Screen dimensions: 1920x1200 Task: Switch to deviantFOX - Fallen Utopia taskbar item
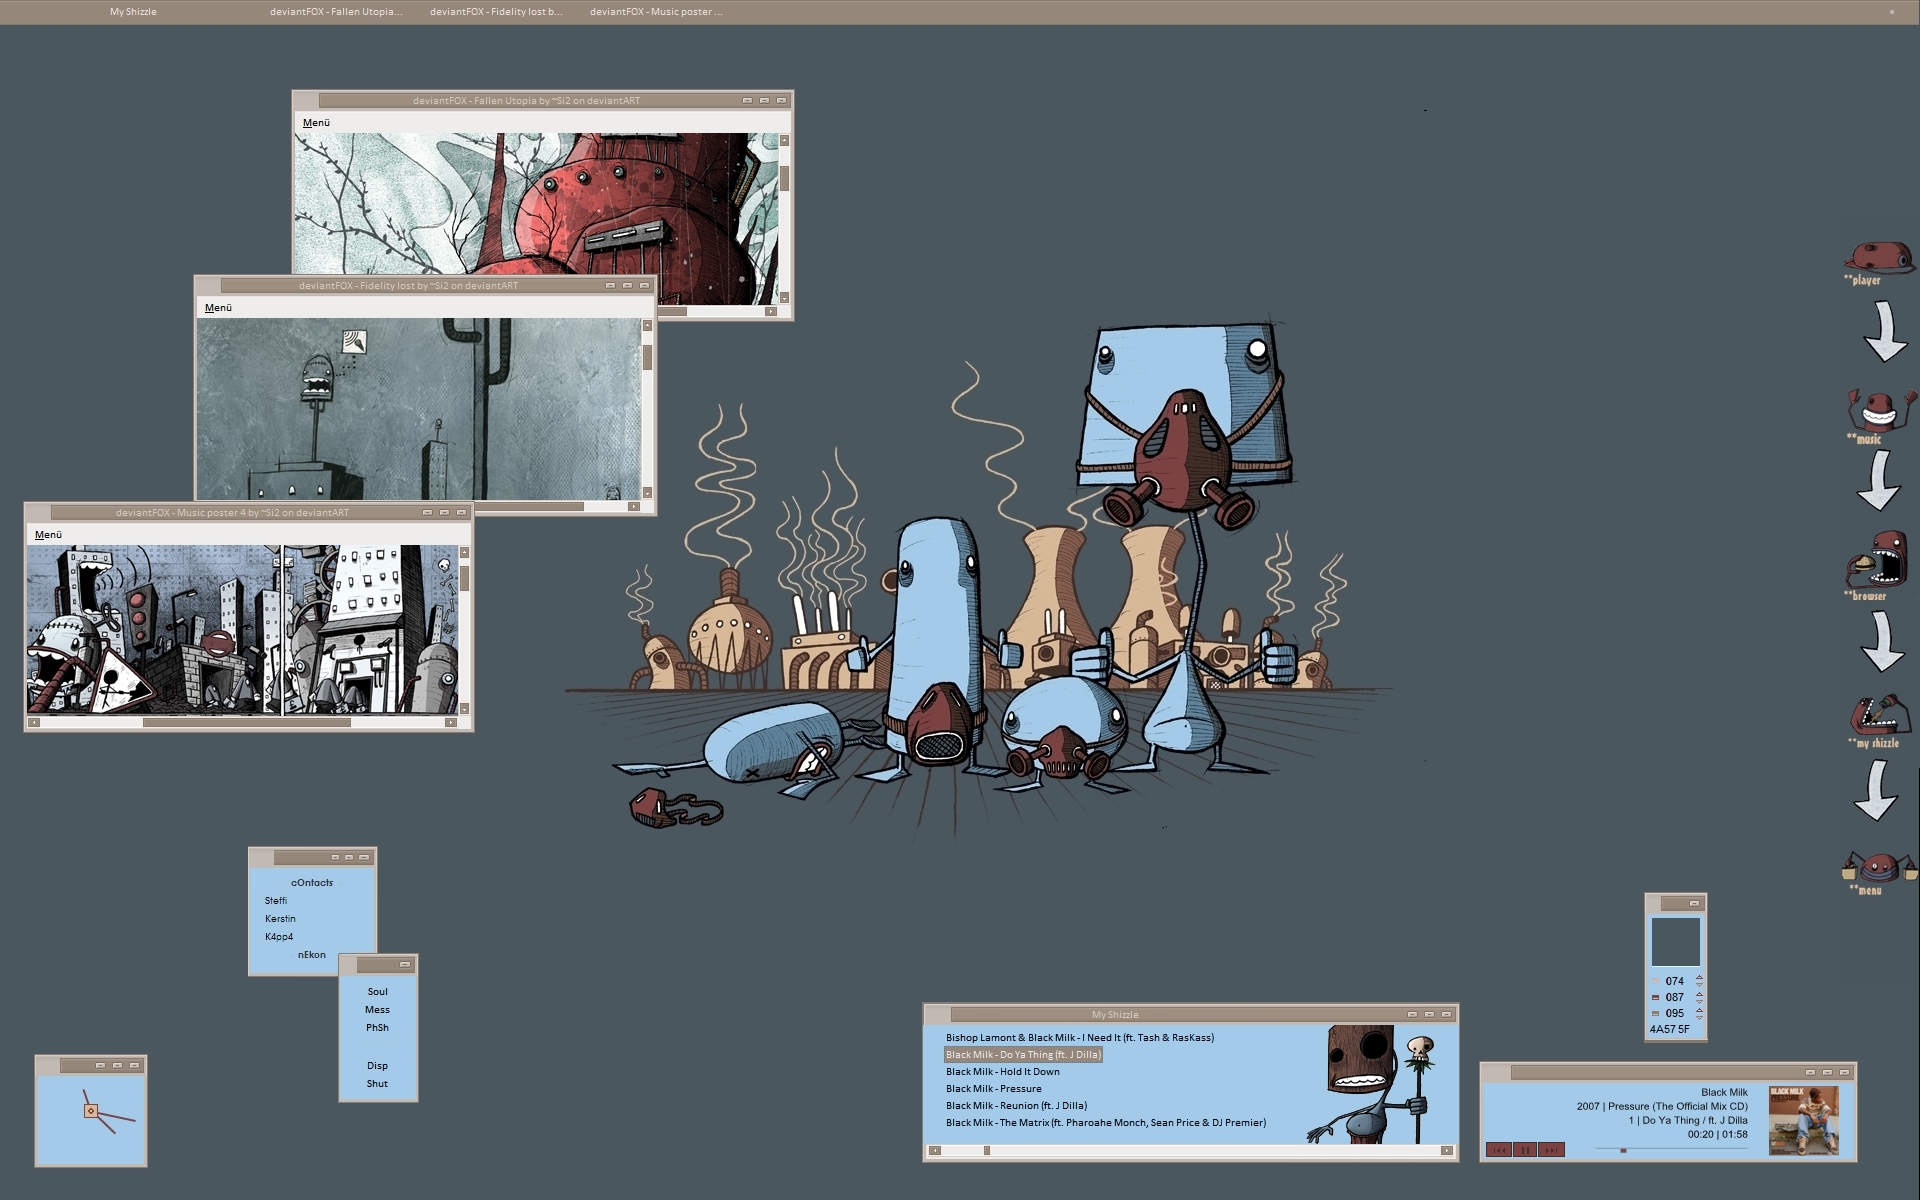[336, 12]
